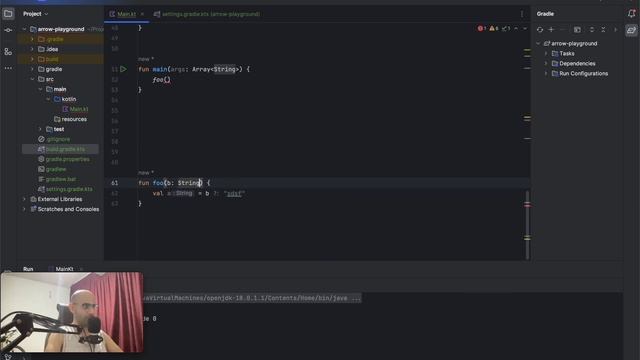Click the foo() call on line 52
This screenshot has height=360, width=640.
162,80
